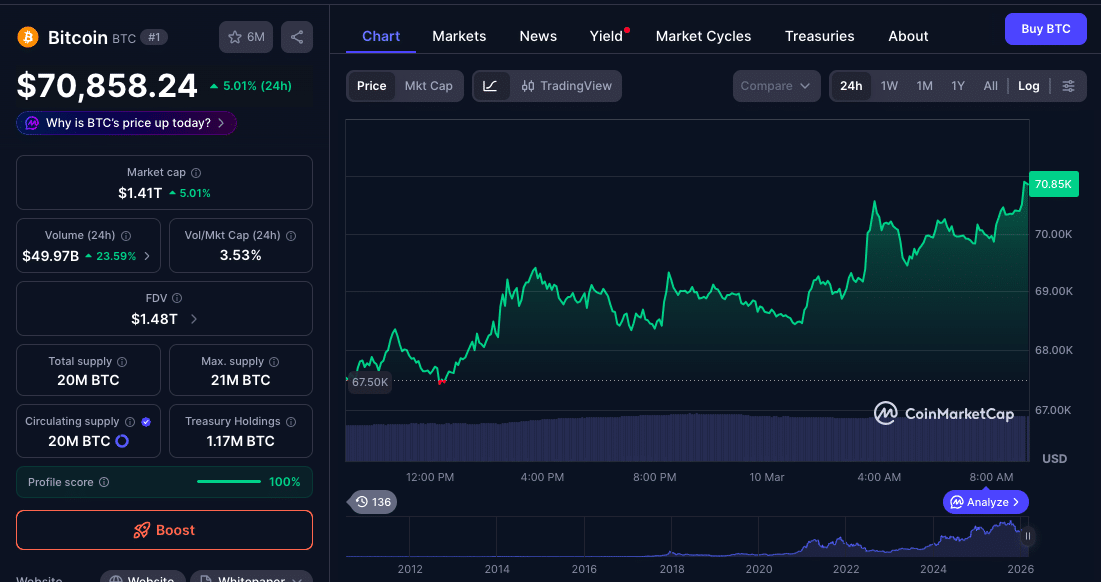Select Mkt Cap chart mode
Image resolution: width=1101 pixels, height=582 pixels.
coord(428,86)
